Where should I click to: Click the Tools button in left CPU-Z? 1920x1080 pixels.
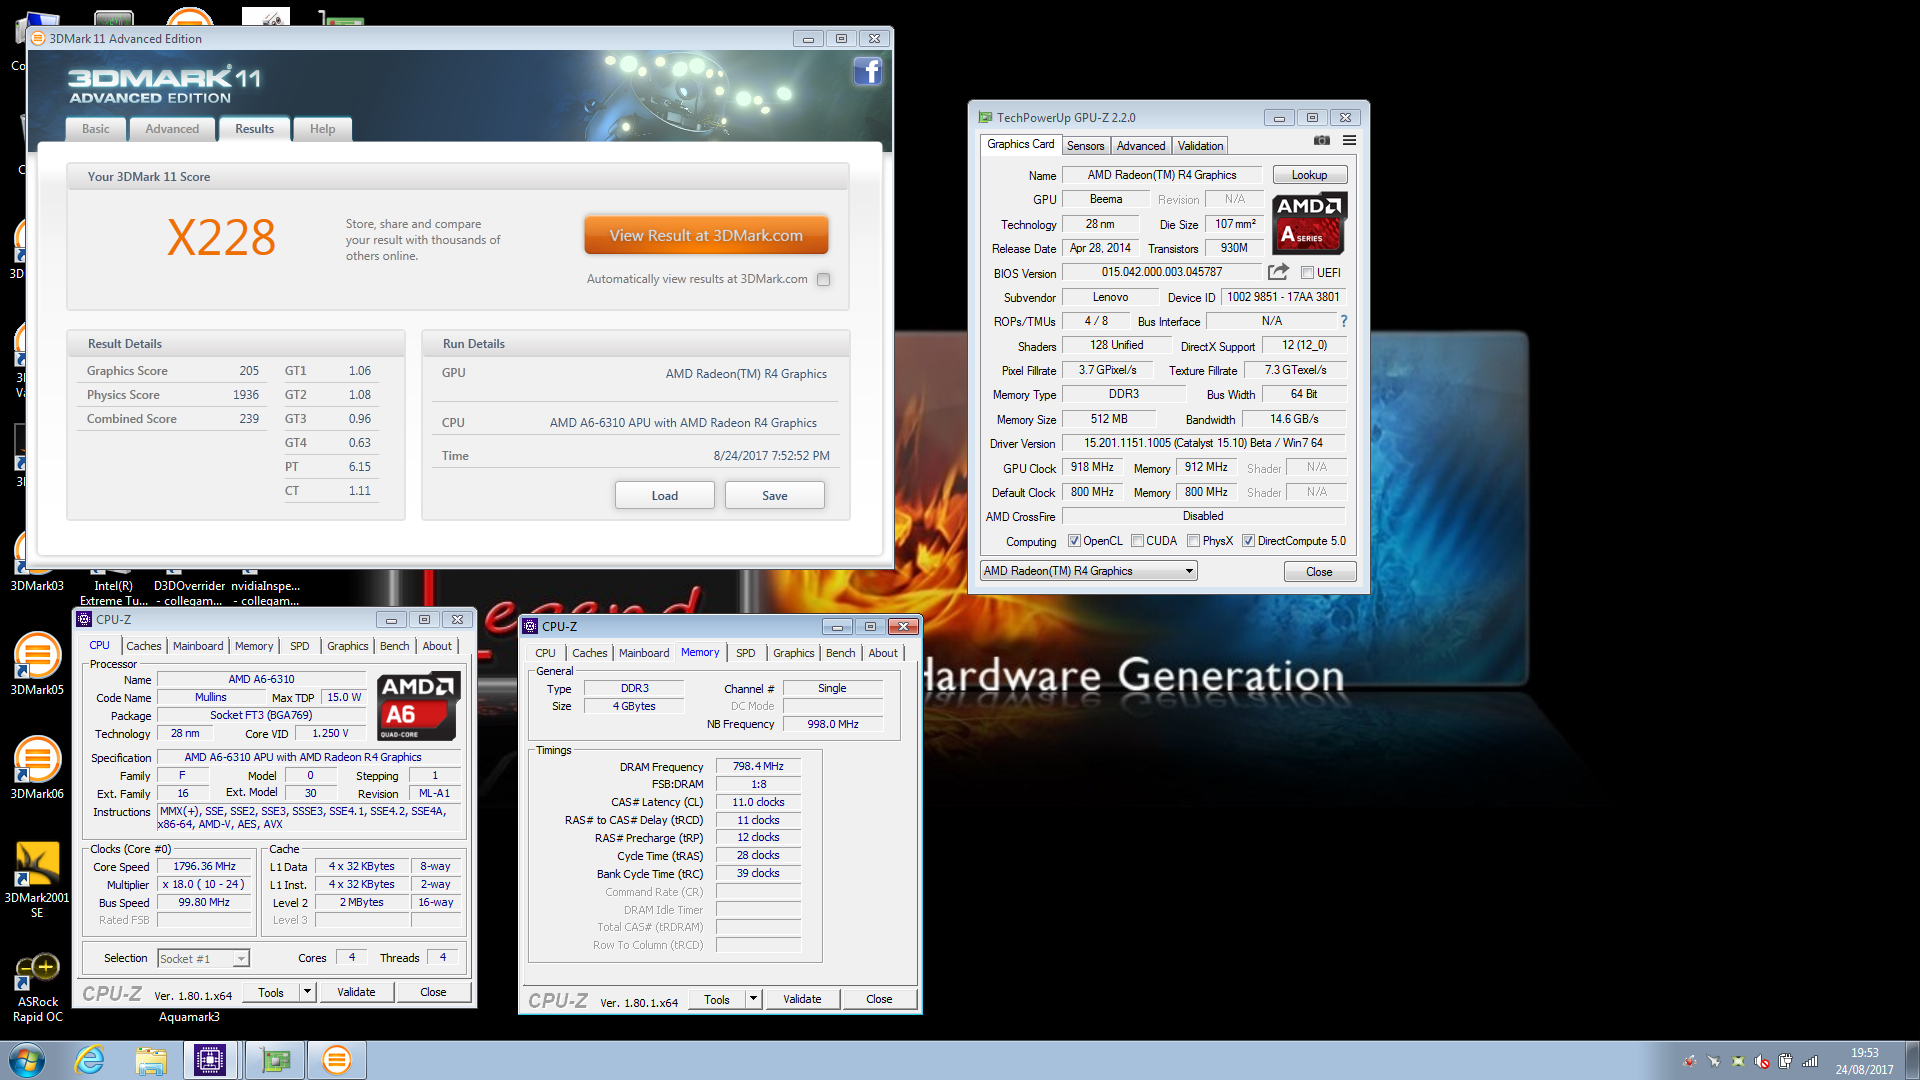click(x=271, y=992)
